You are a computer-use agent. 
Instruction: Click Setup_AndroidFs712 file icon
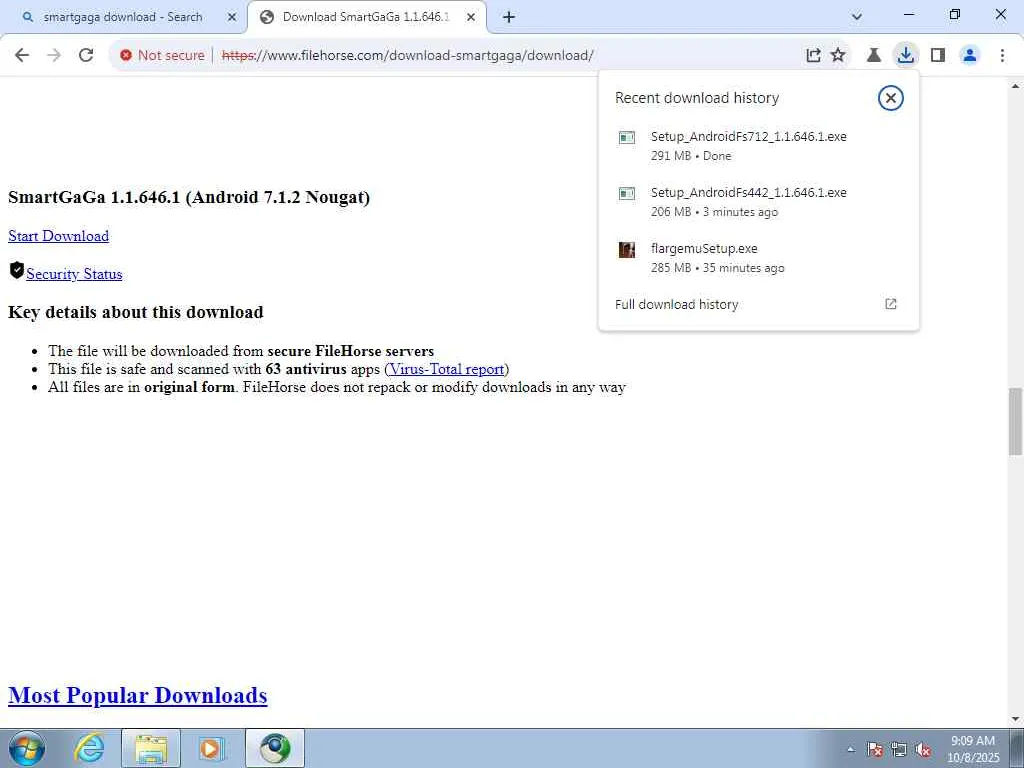pos(627,137)
